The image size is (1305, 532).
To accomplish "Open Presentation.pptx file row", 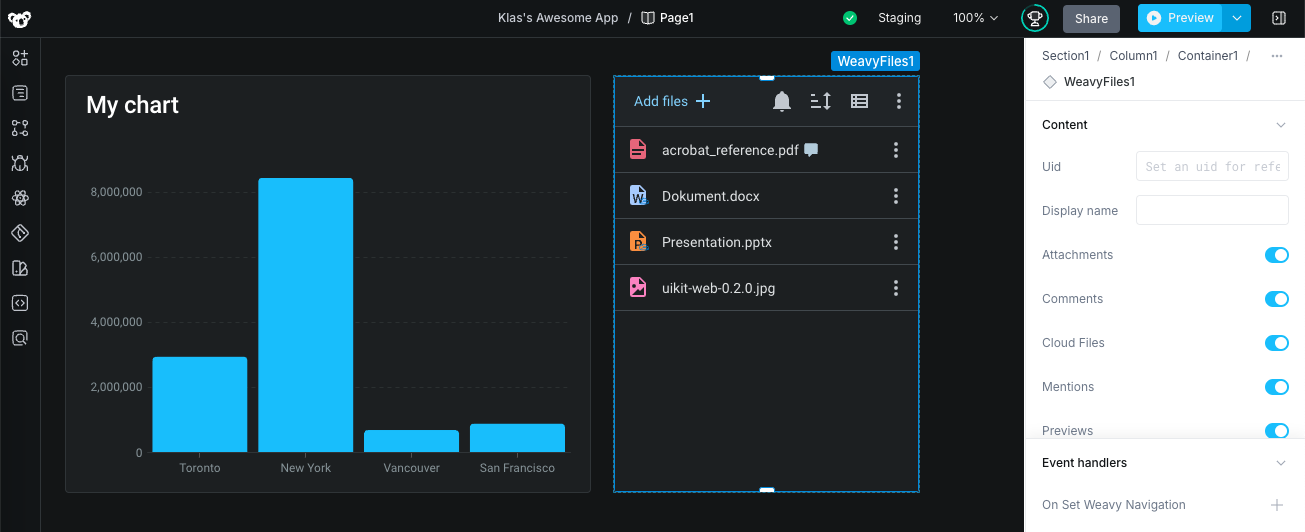I will [766, 242].
